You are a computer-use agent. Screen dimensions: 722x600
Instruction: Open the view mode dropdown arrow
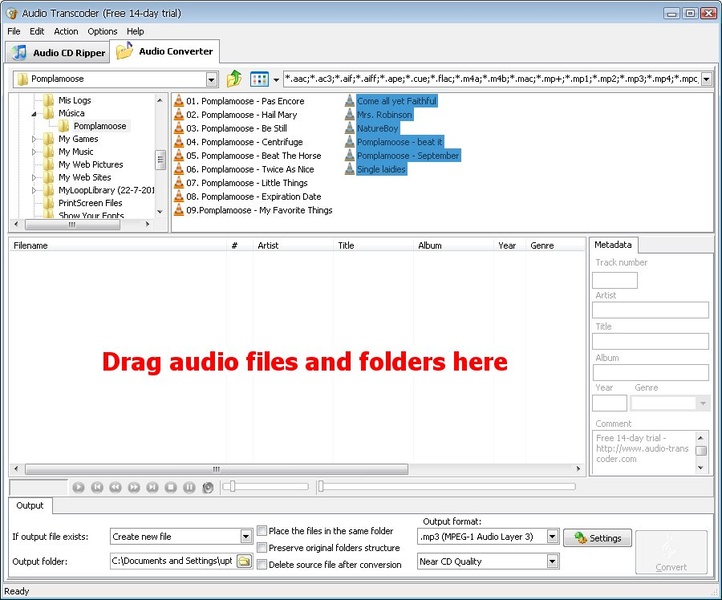point(276,80)
